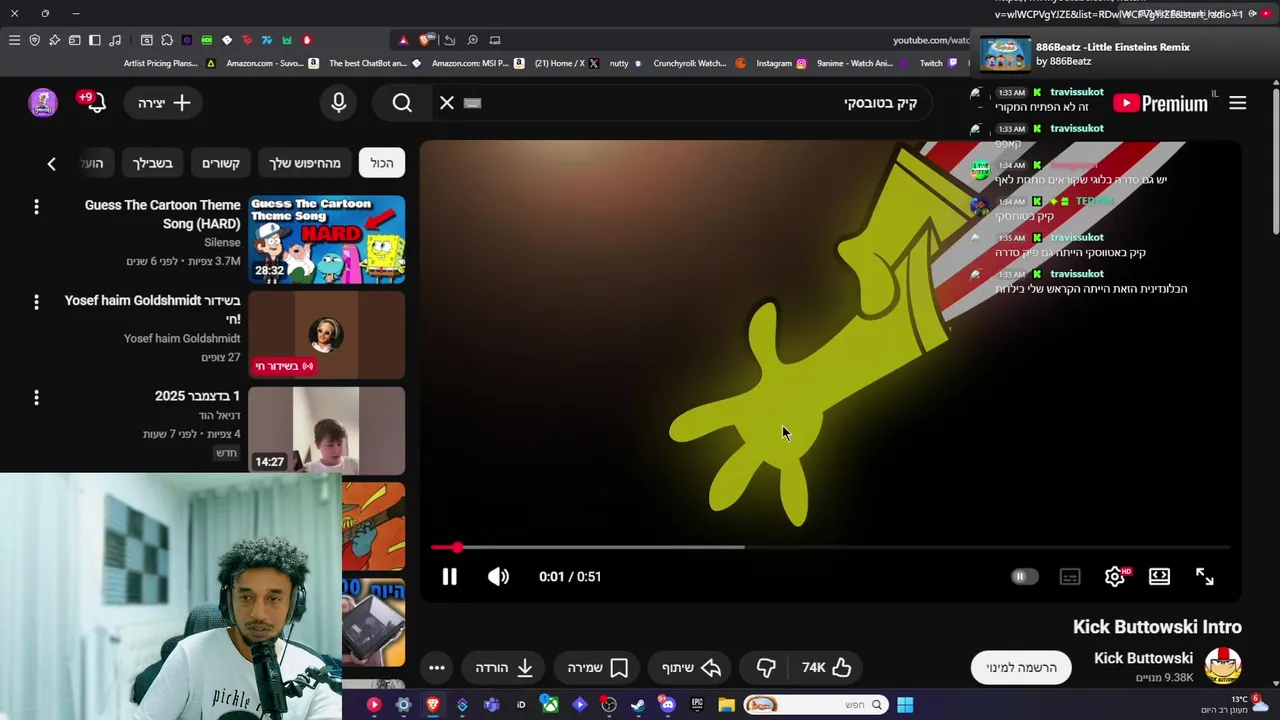Click Windows Start button on taskbar

905,705
